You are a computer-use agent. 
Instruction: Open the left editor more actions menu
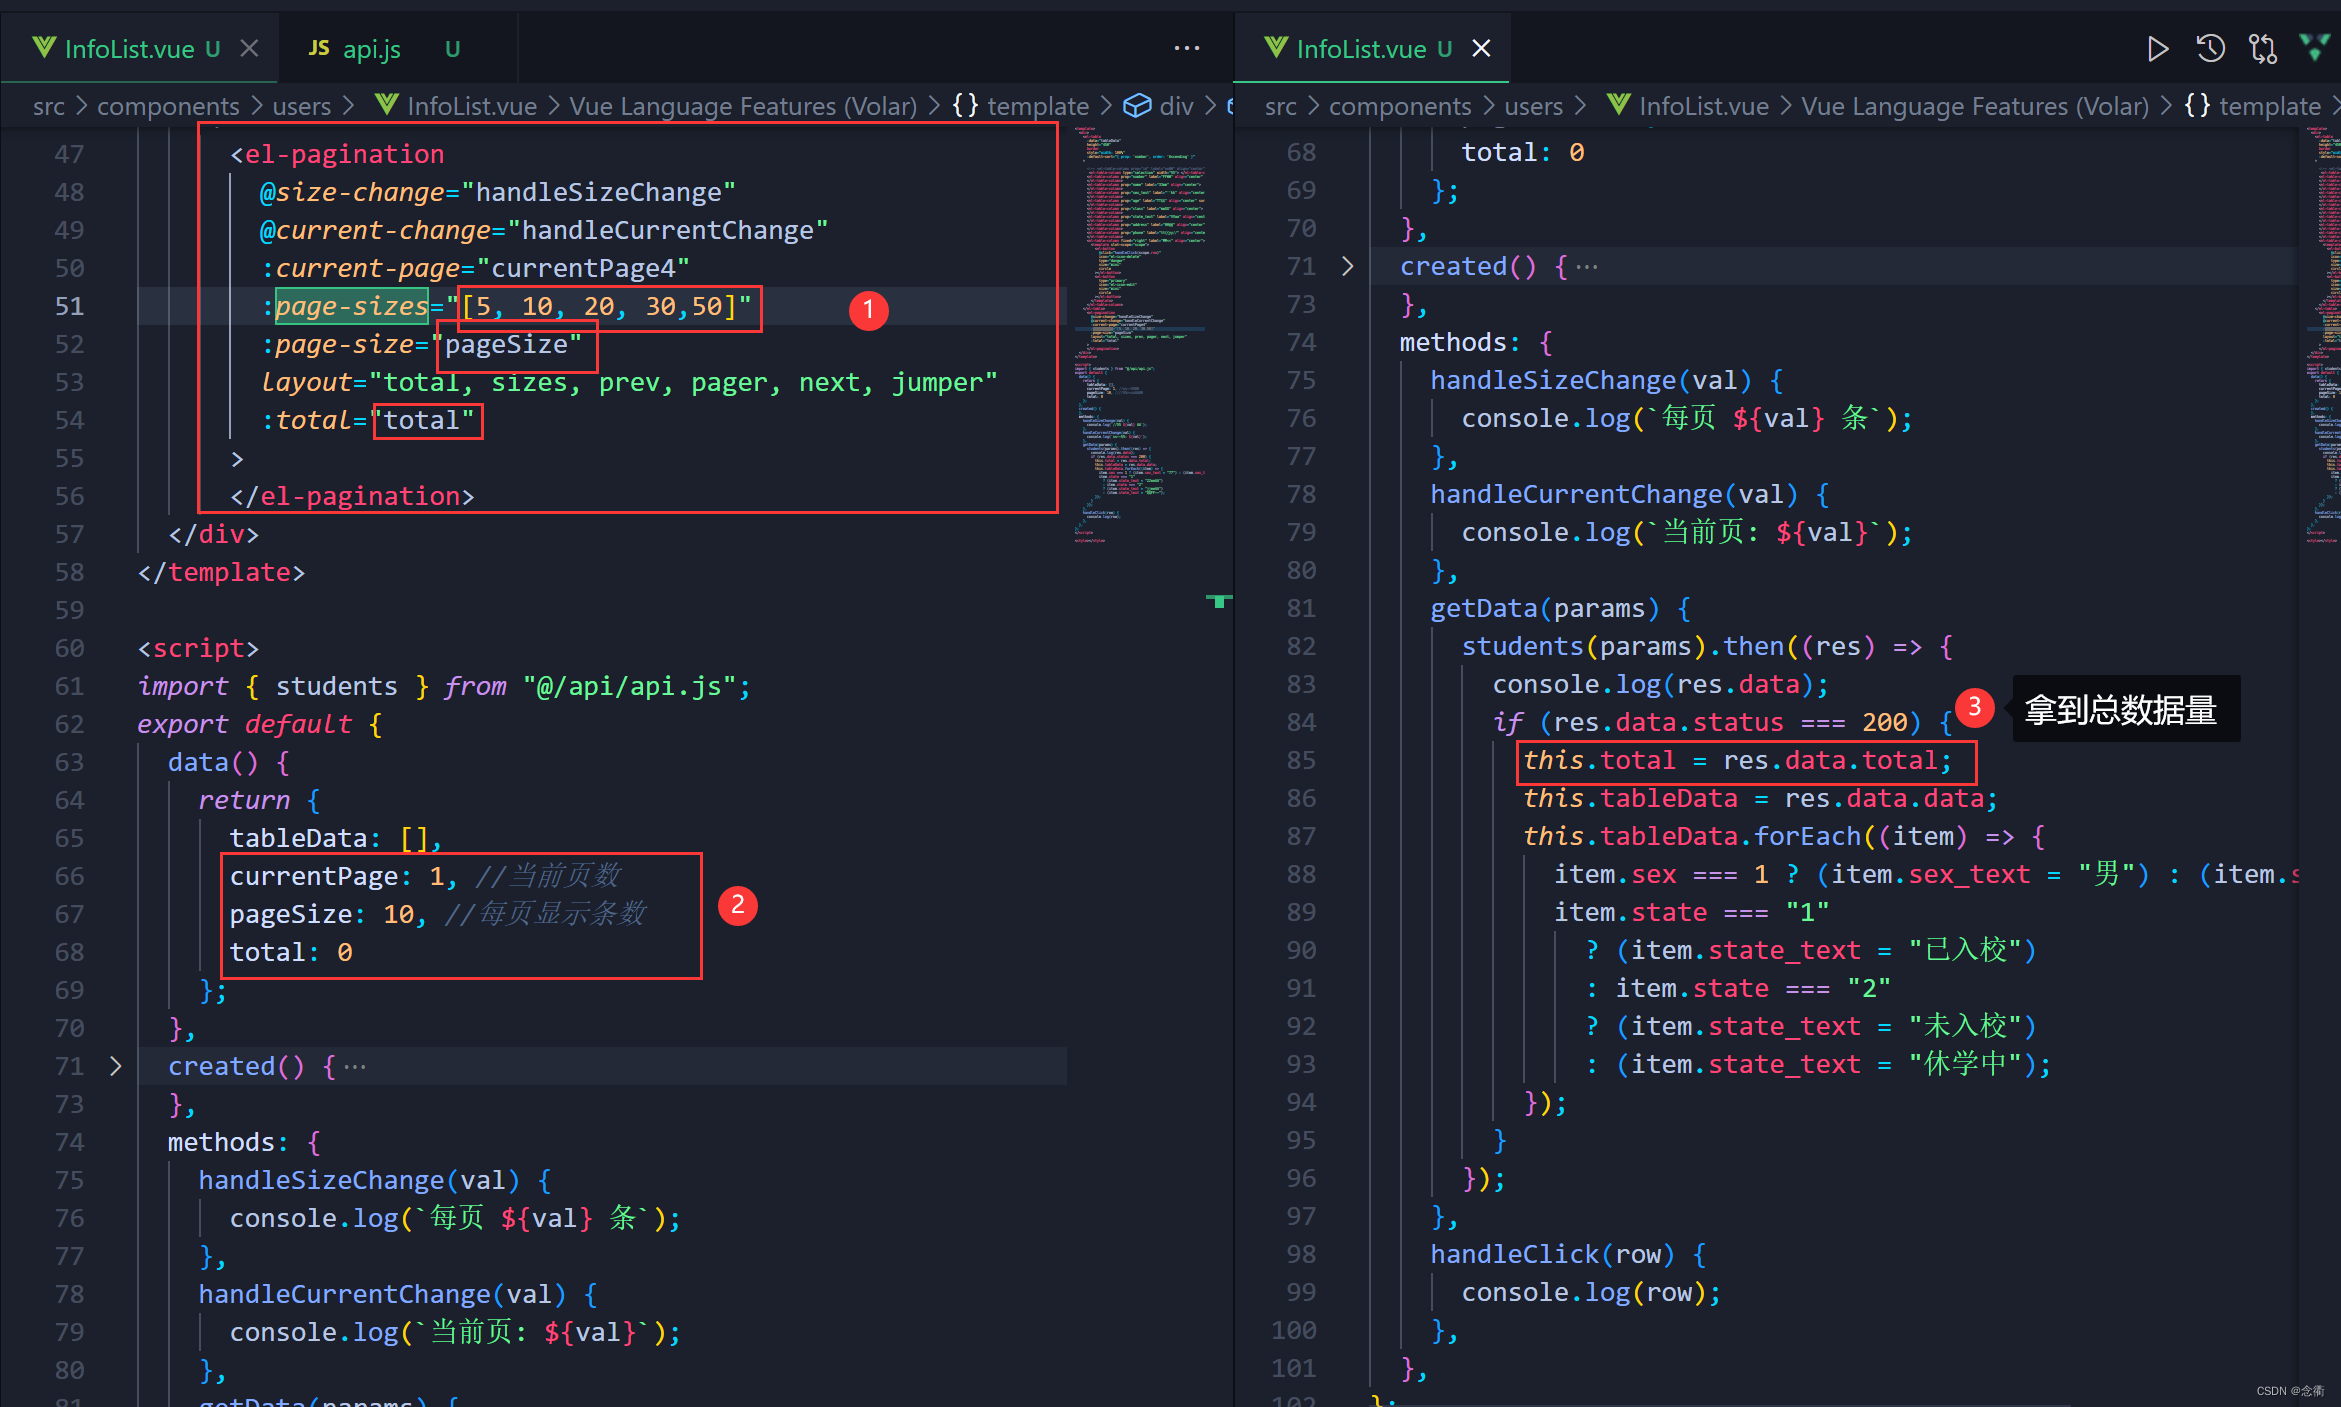pos(1187,49)
